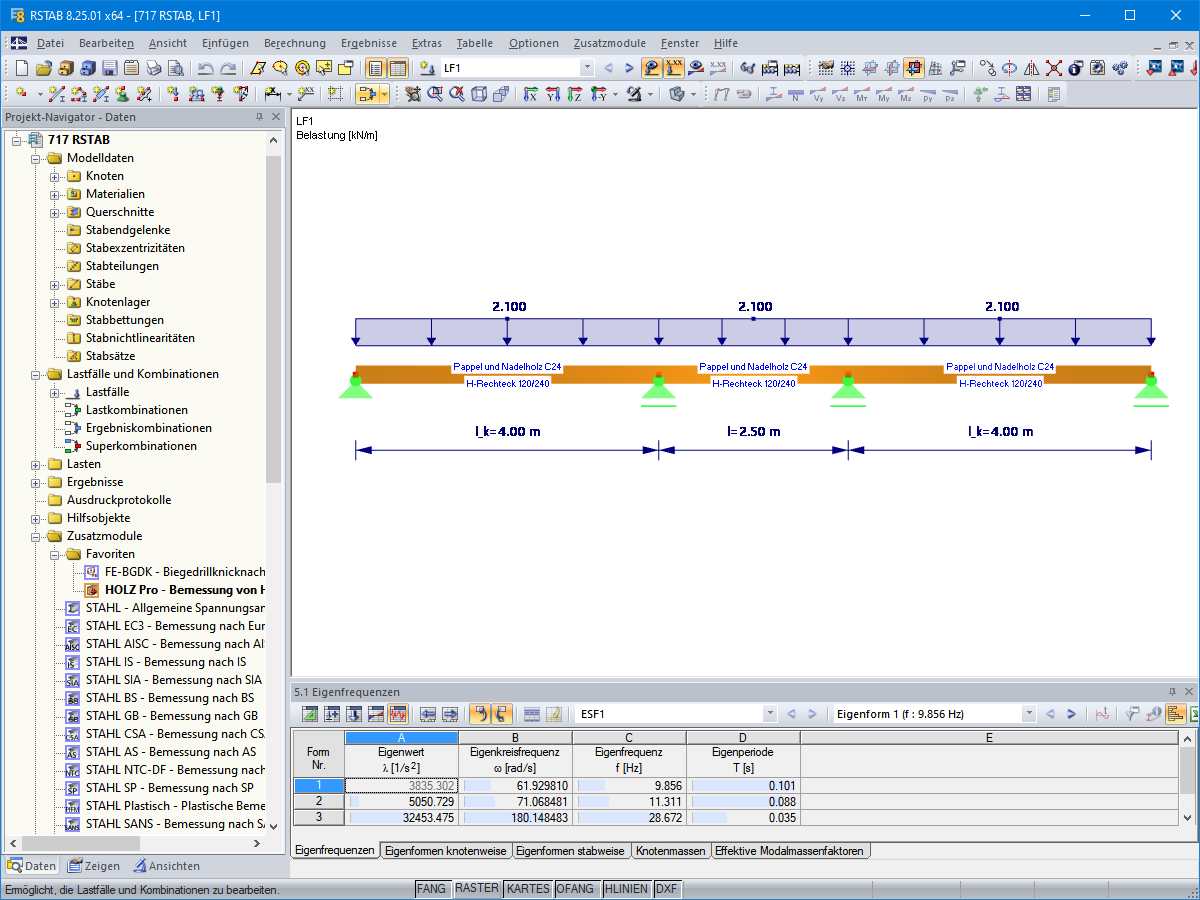Open the Ergebnisse menu

[x=369, y=43]
